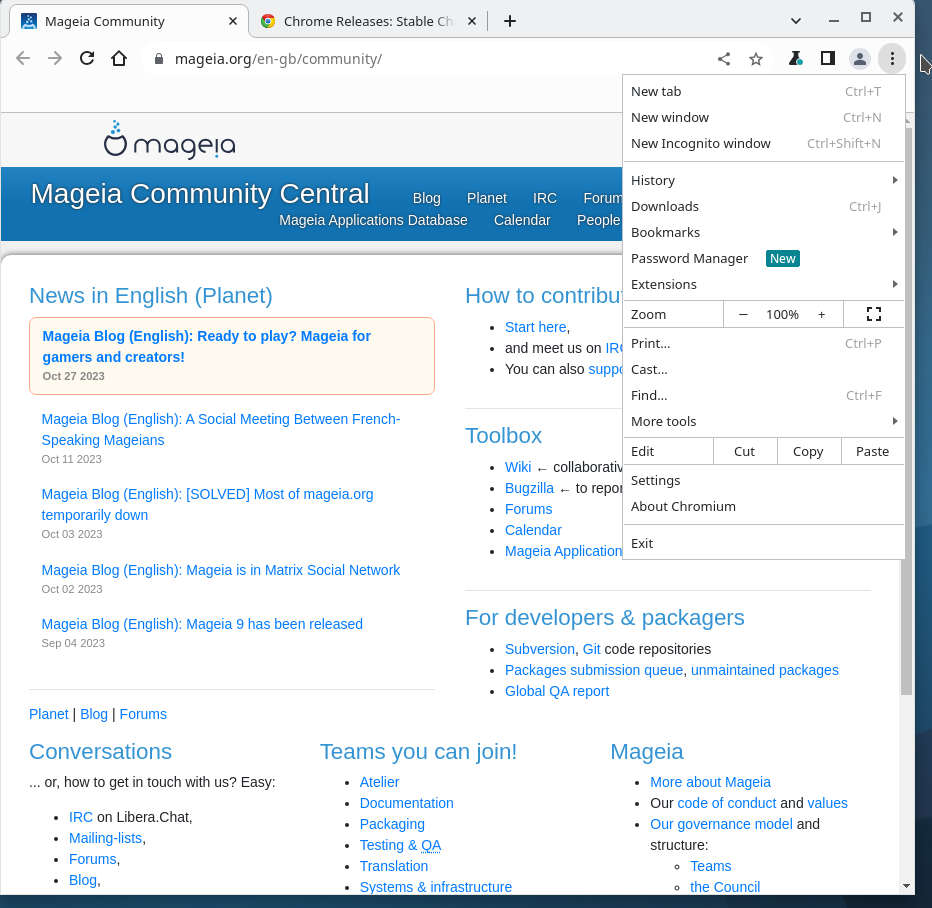
Task: Expand the More tools submenu
Action: pos(763,422)
